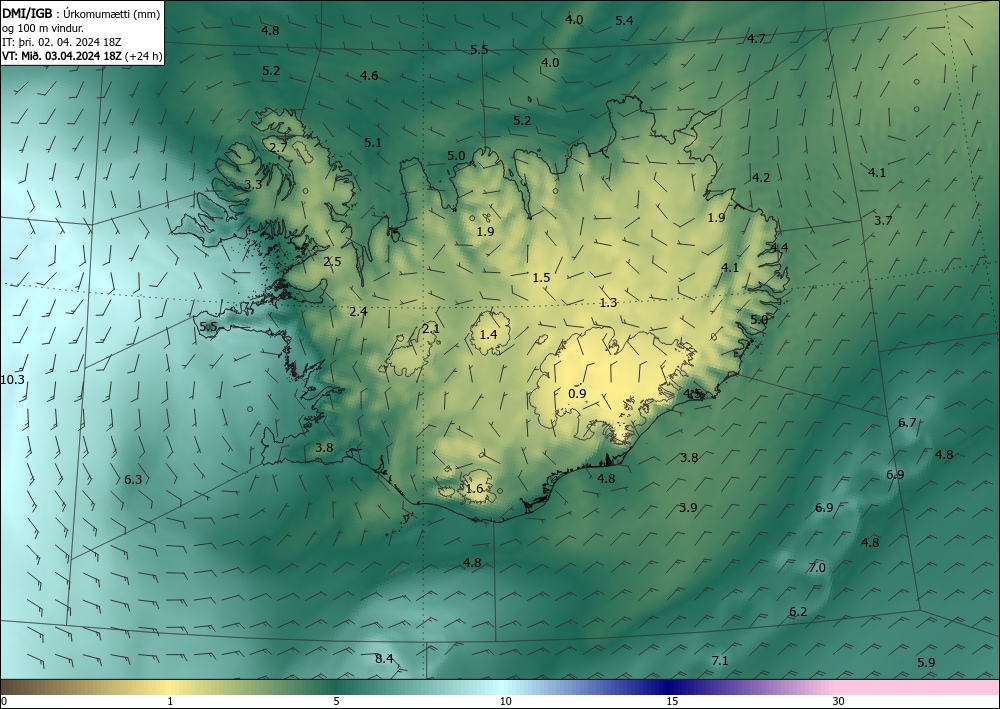
Task: Click the map value 2.7
Action: [x=278, y=147]
